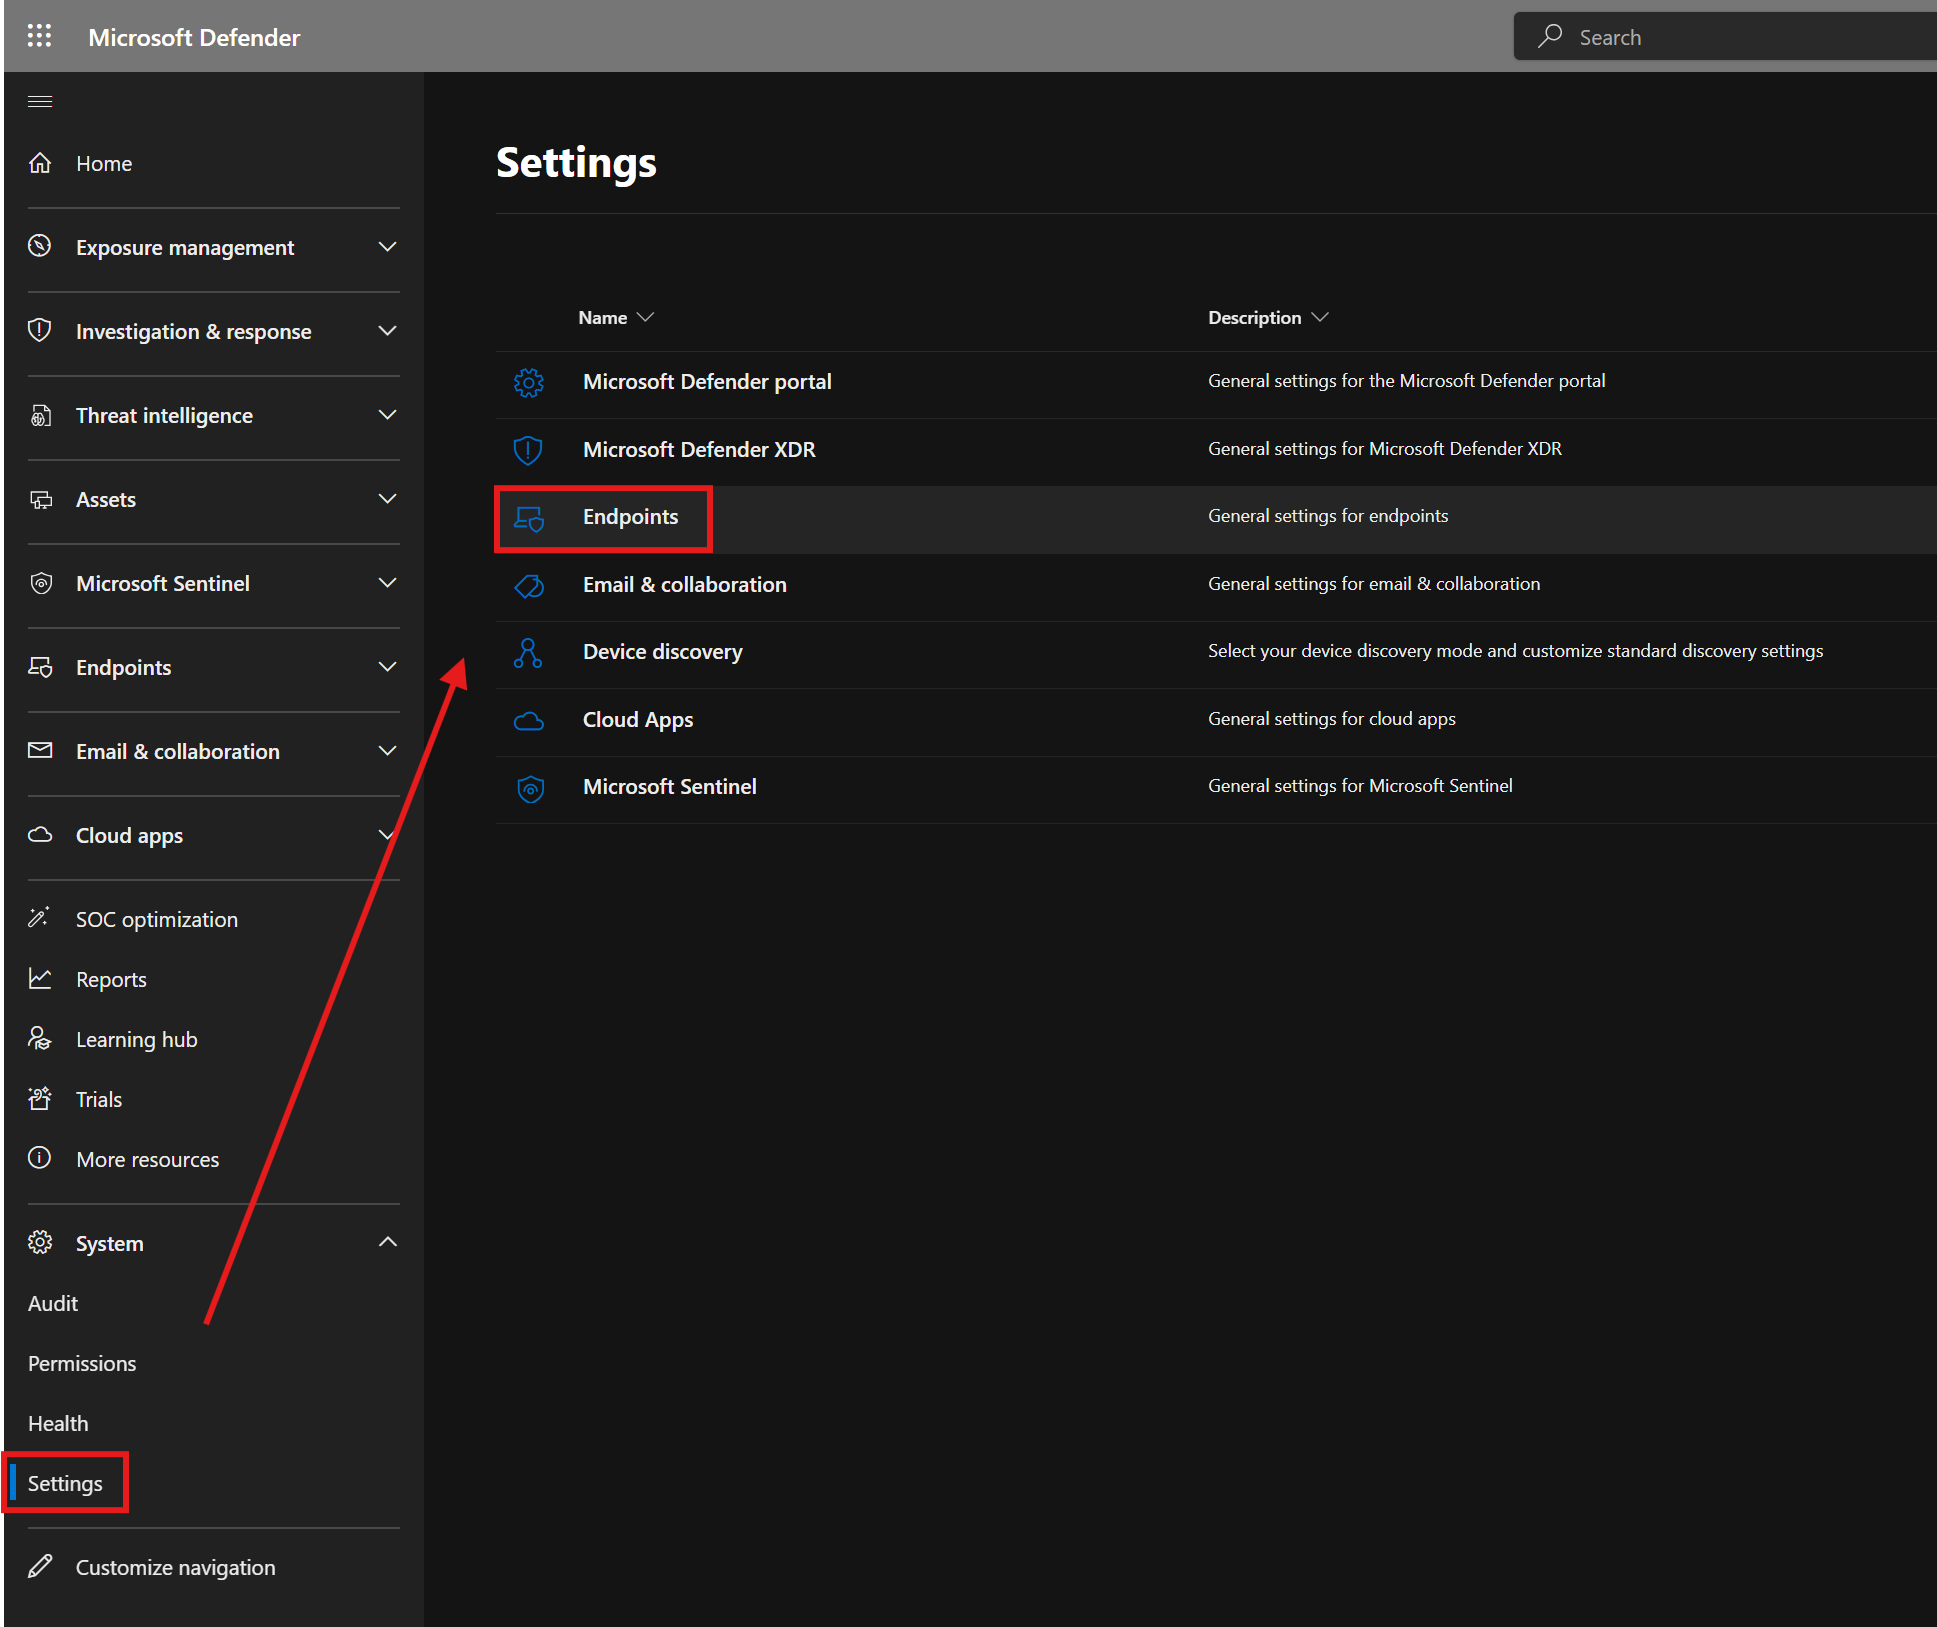Click the Exposure management compass icon
1937x1627 pixels.
pyautogui.click(x=40, y=246)
